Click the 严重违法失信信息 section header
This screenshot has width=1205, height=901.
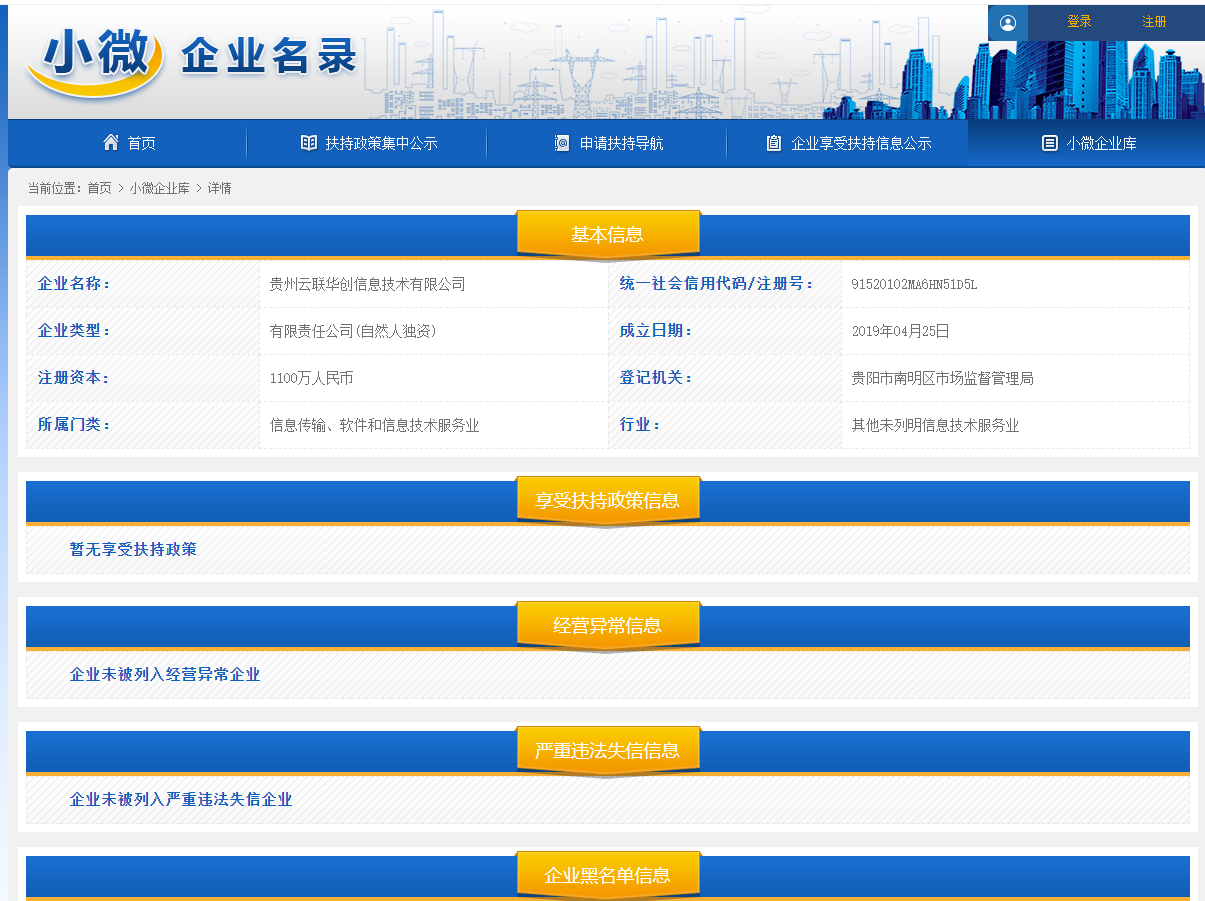click(x=608, y=751)
